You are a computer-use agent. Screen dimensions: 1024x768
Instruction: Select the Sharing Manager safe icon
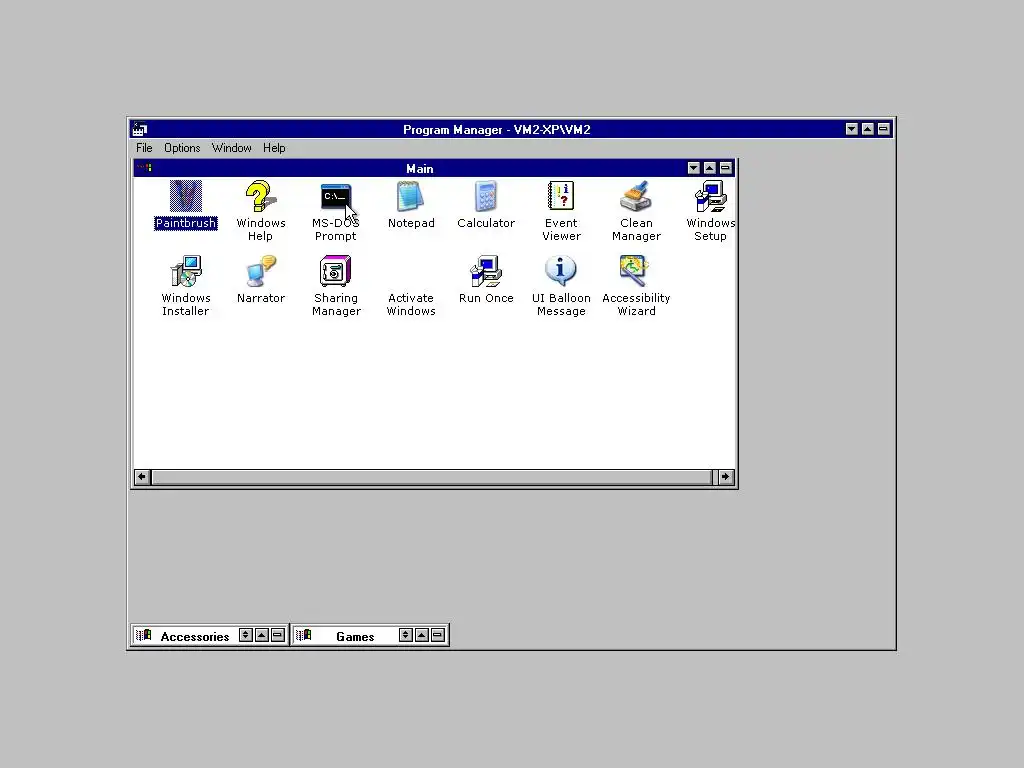pos(336,271)
